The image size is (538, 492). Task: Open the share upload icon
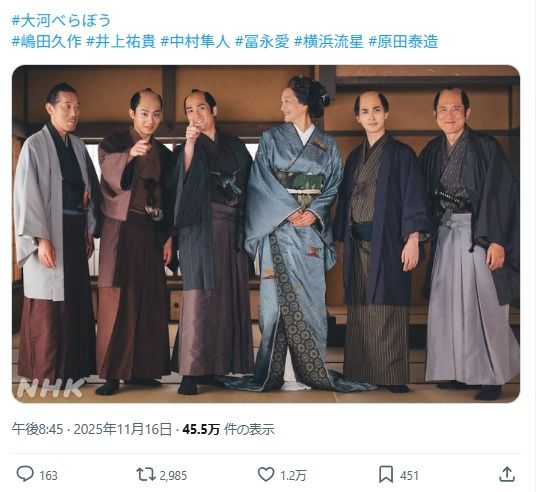[x=507, y=474]
